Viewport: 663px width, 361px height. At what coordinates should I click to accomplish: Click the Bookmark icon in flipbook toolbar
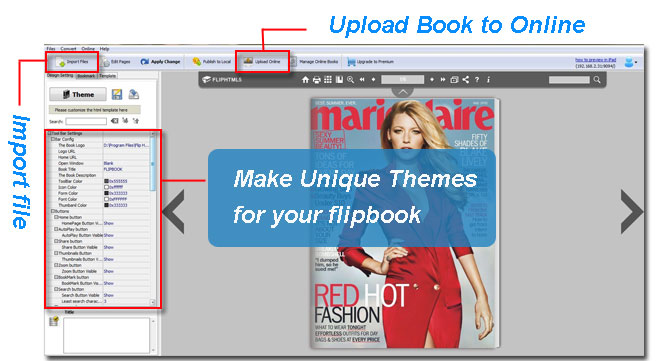coord(339,79)
